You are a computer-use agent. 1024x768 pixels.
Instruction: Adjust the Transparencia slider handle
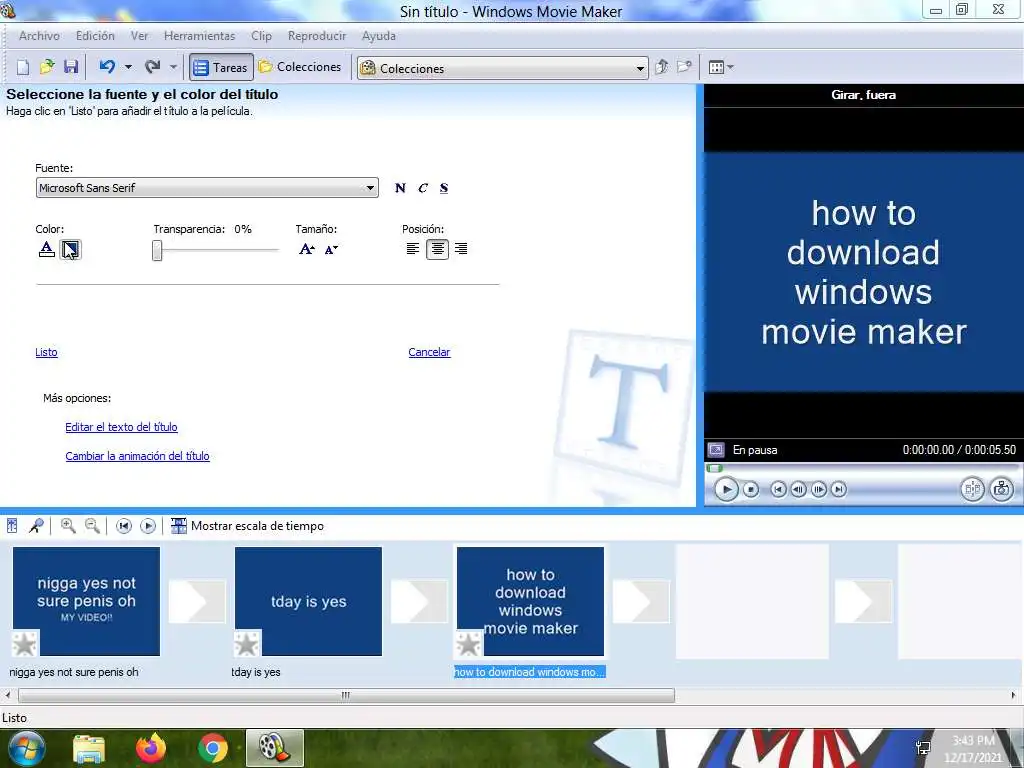pyautogui.click(x=157, y=250)
